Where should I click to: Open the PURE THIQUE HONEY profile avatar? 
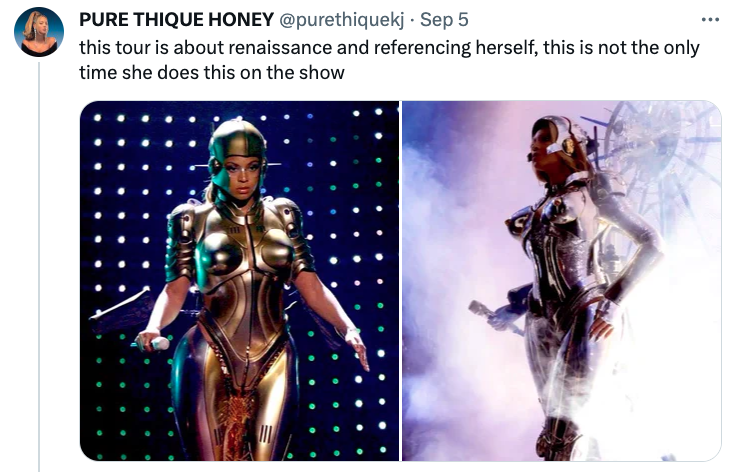pyautogui.click(x=39, y=32)
